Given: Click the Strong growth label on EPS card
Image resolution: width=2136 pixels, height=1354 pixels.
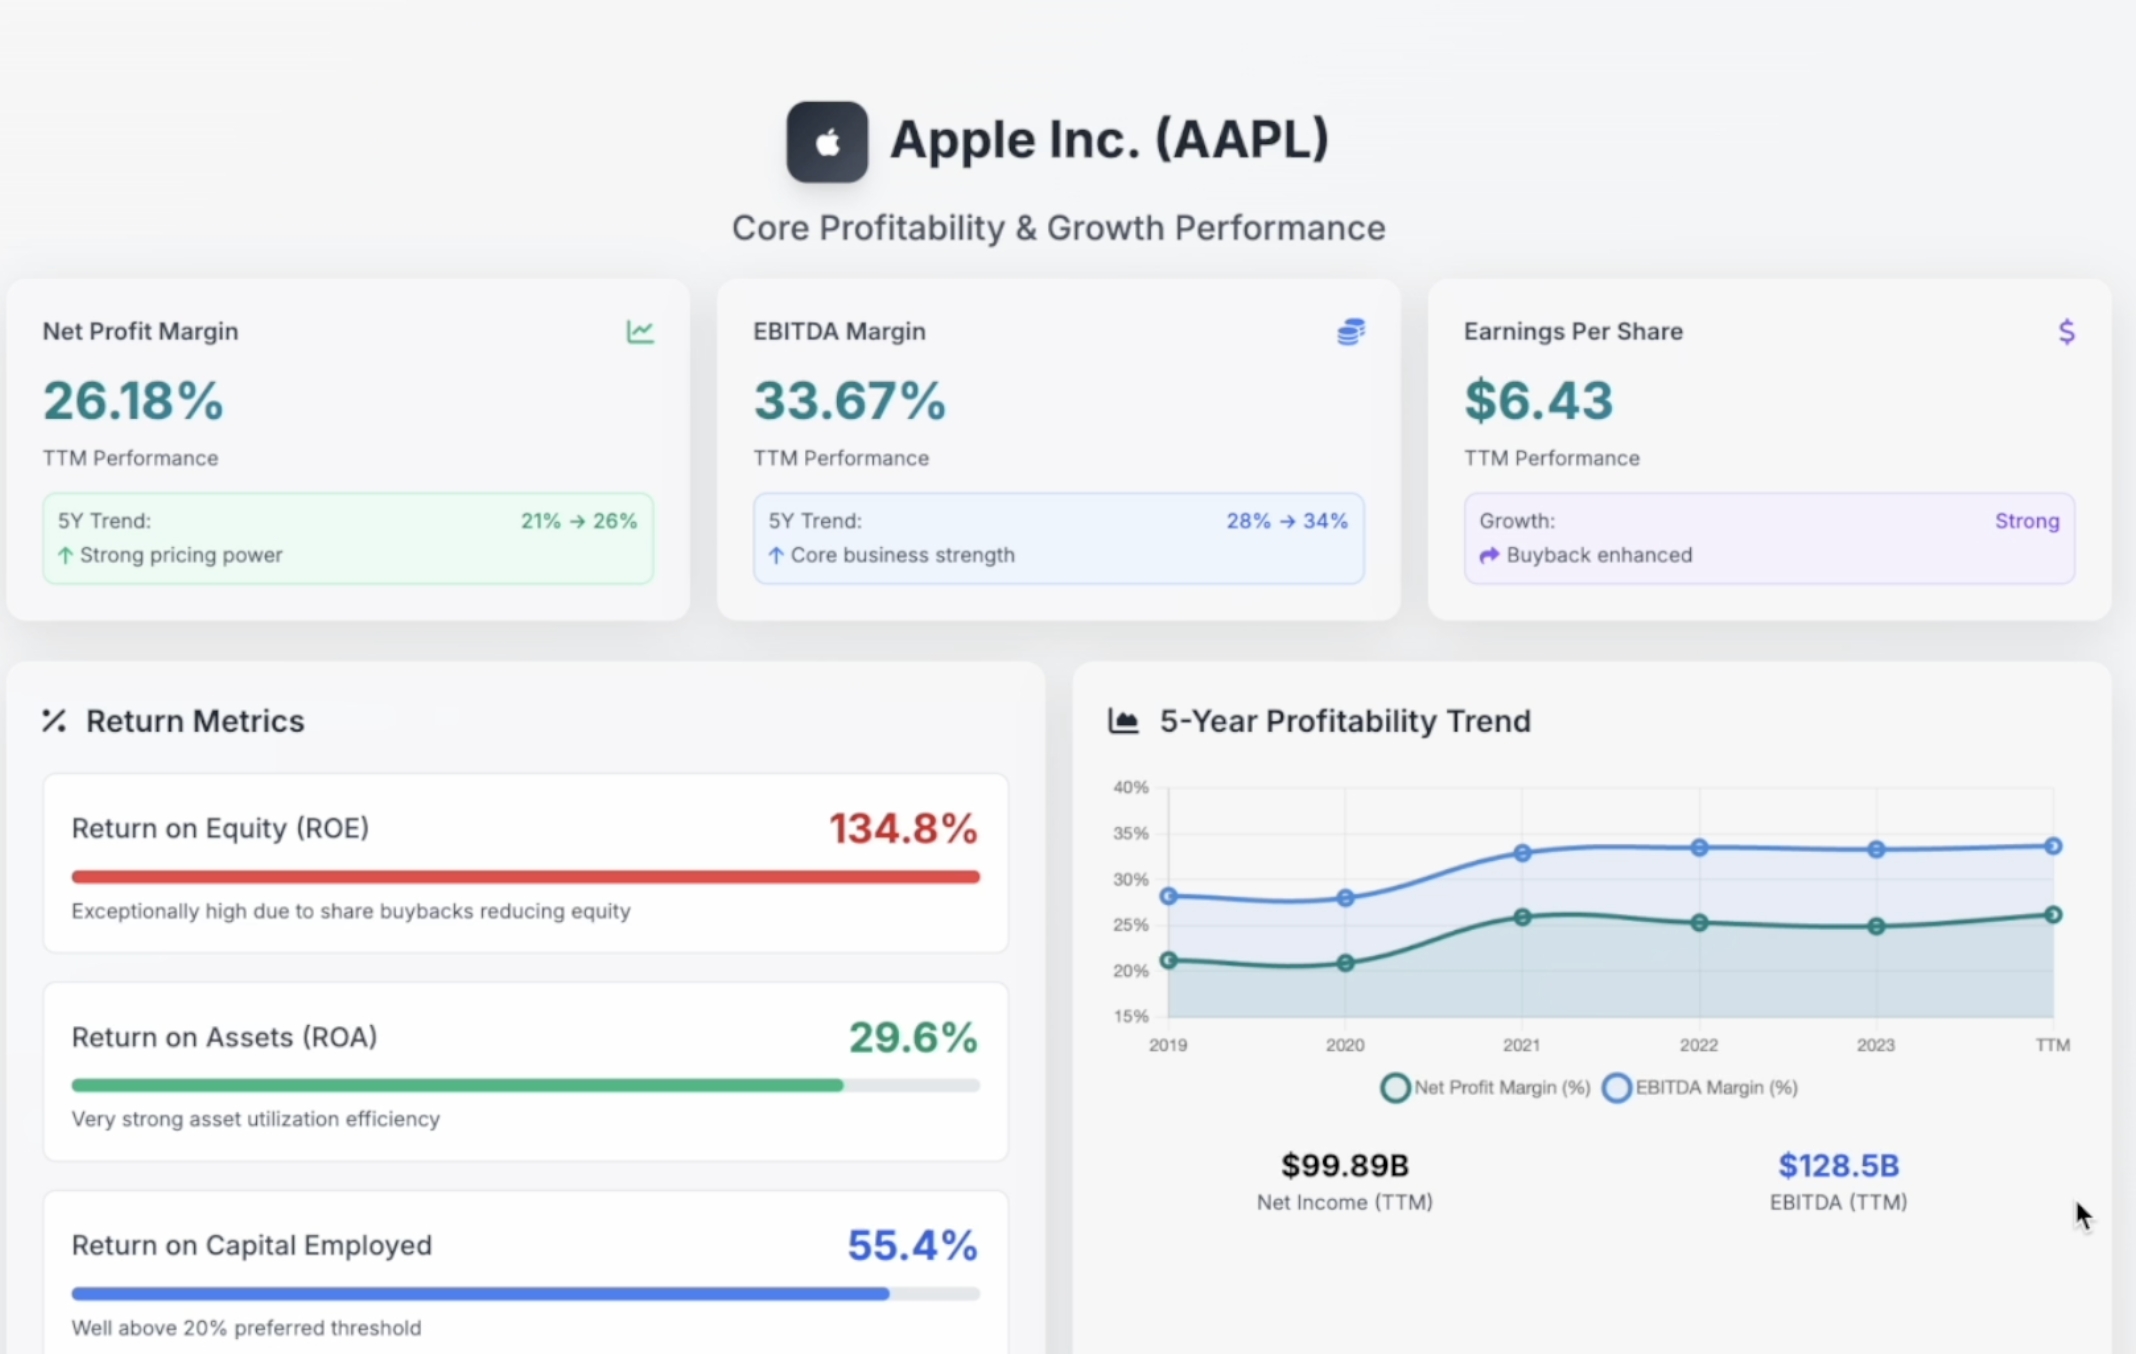Looking at the screenshot, I should click(x=2027, y=521).
